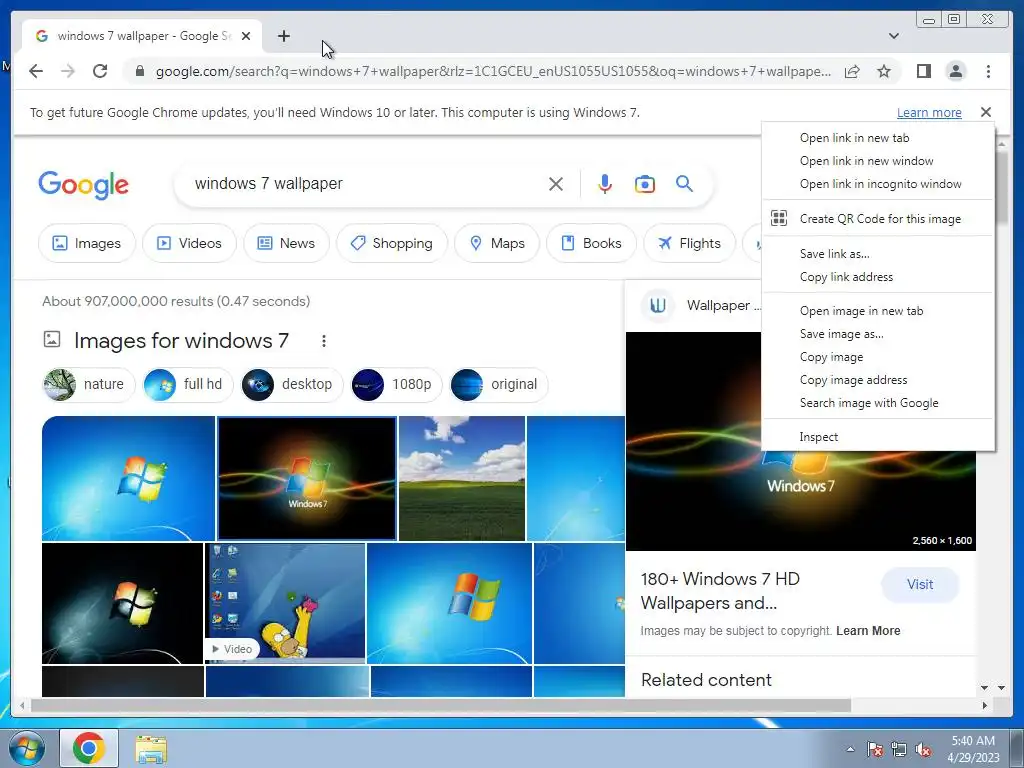Show hidden system tray icons
The image size is (1024, 768).
coord(850,749)
